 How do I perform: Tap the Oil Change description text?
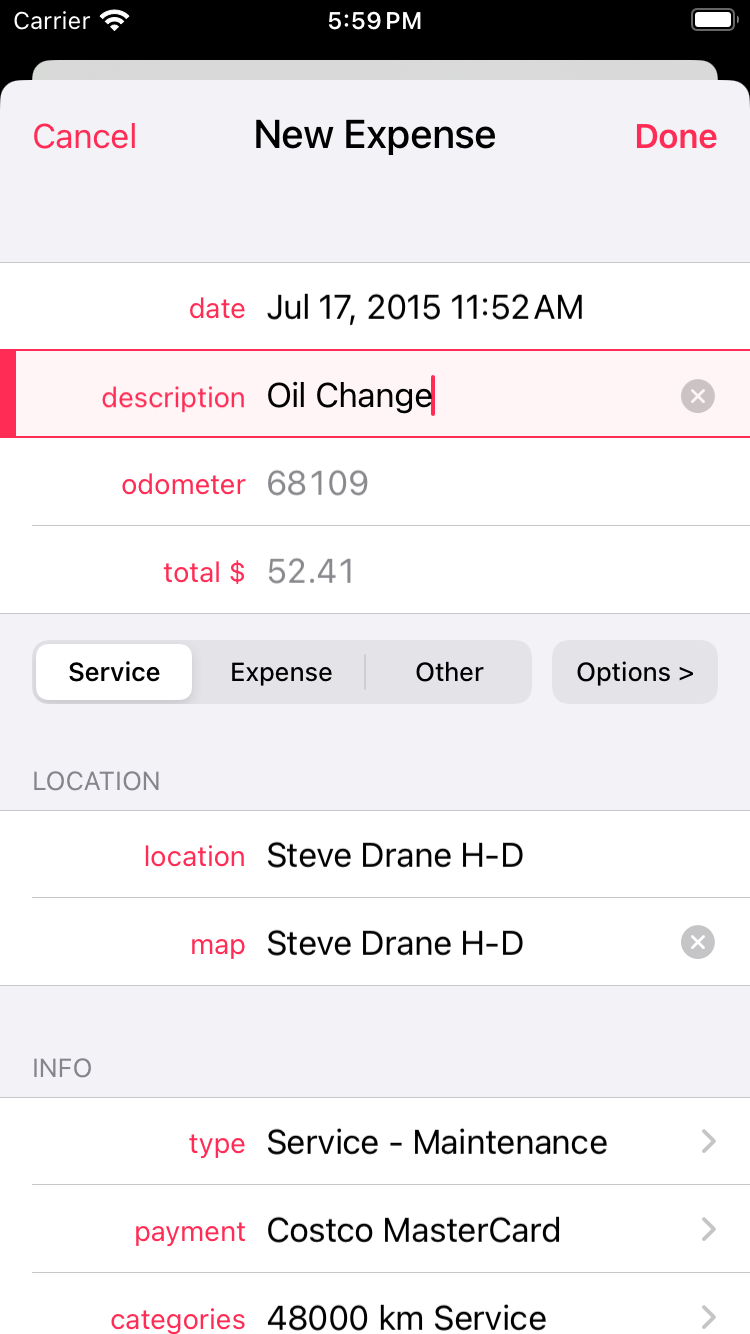click(349, 396)
